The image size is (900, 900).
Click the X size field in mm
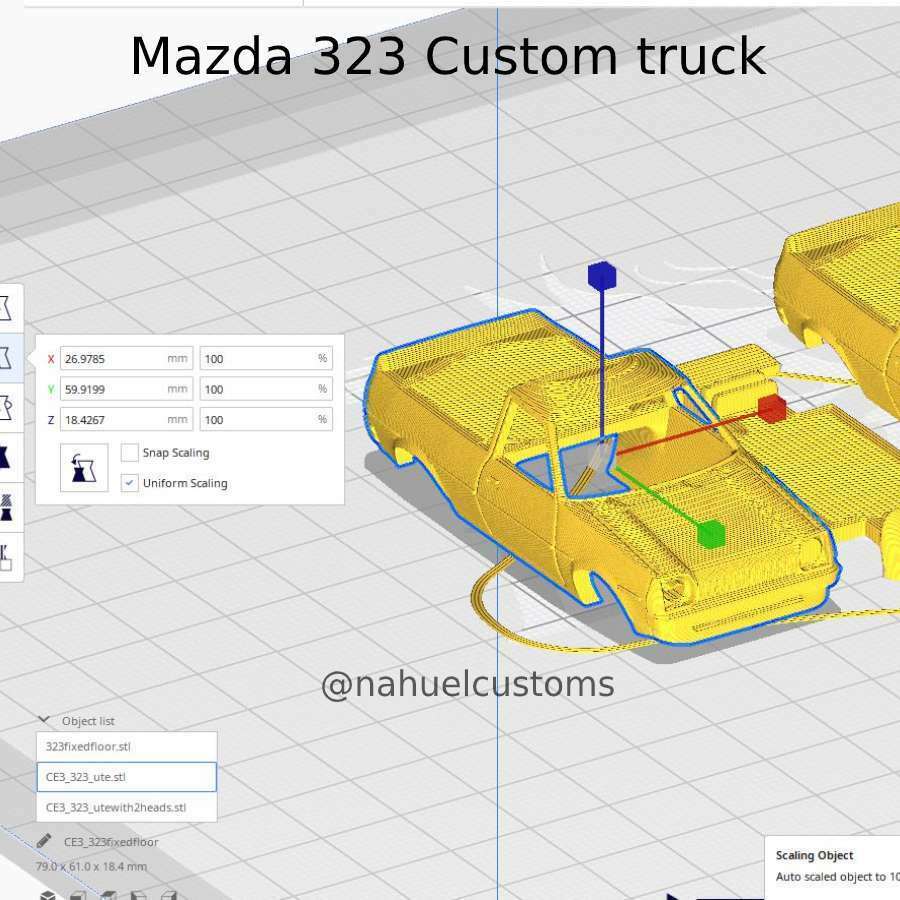[126, 358]
